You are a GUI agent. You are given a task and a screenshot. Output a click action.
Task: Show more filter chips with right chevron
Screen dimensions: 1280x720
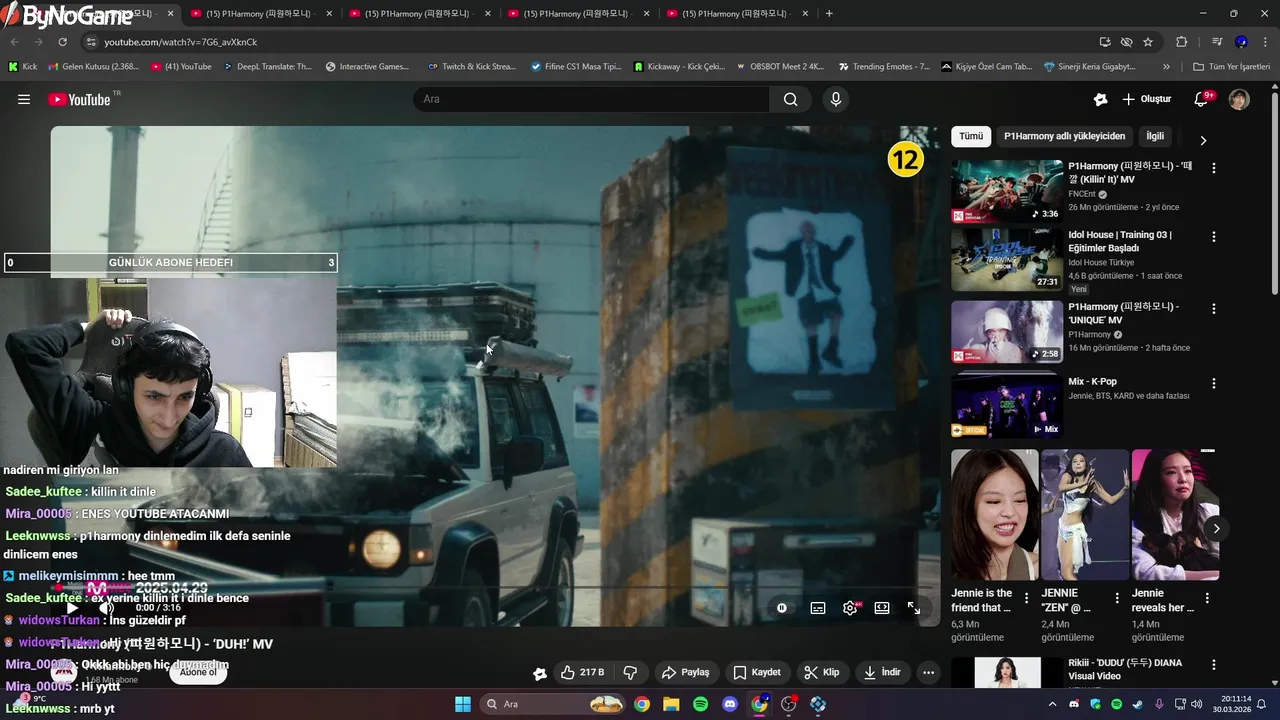[x=1203, y=140]
